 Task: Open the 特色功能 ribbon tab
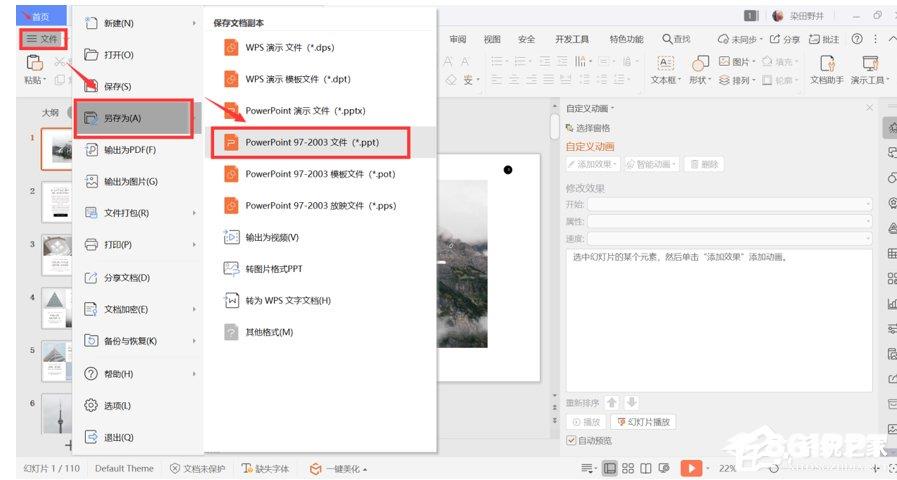pyautogui.click(x=626, y=39)
